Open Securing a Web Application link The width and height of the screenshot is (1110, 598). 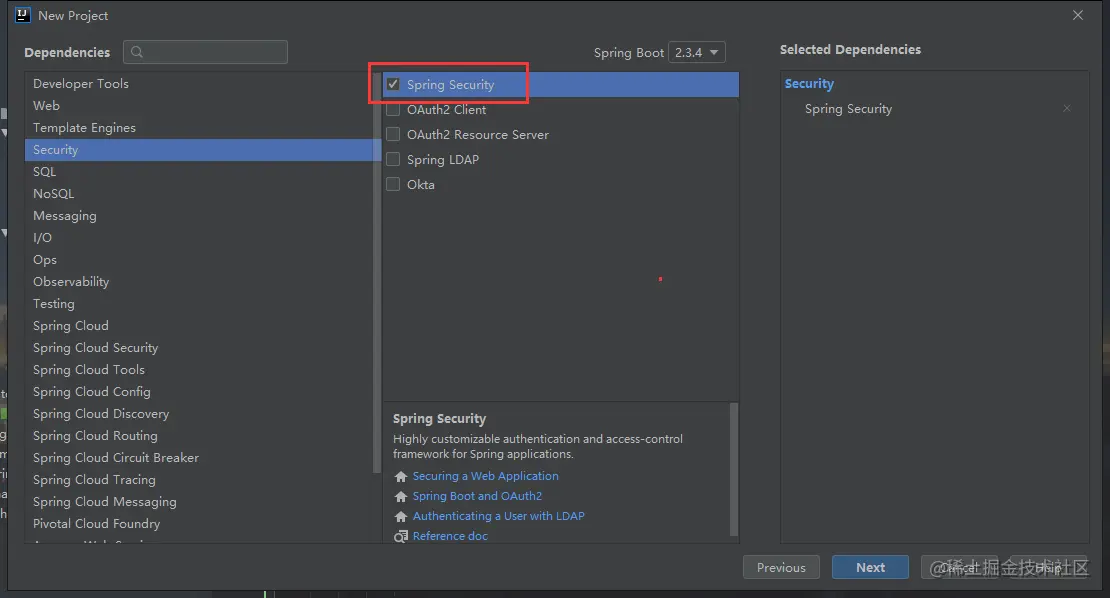[486, 476]
